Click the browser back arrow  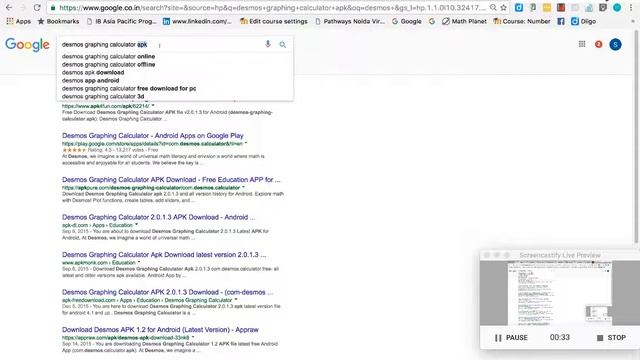tap(9, 7)
